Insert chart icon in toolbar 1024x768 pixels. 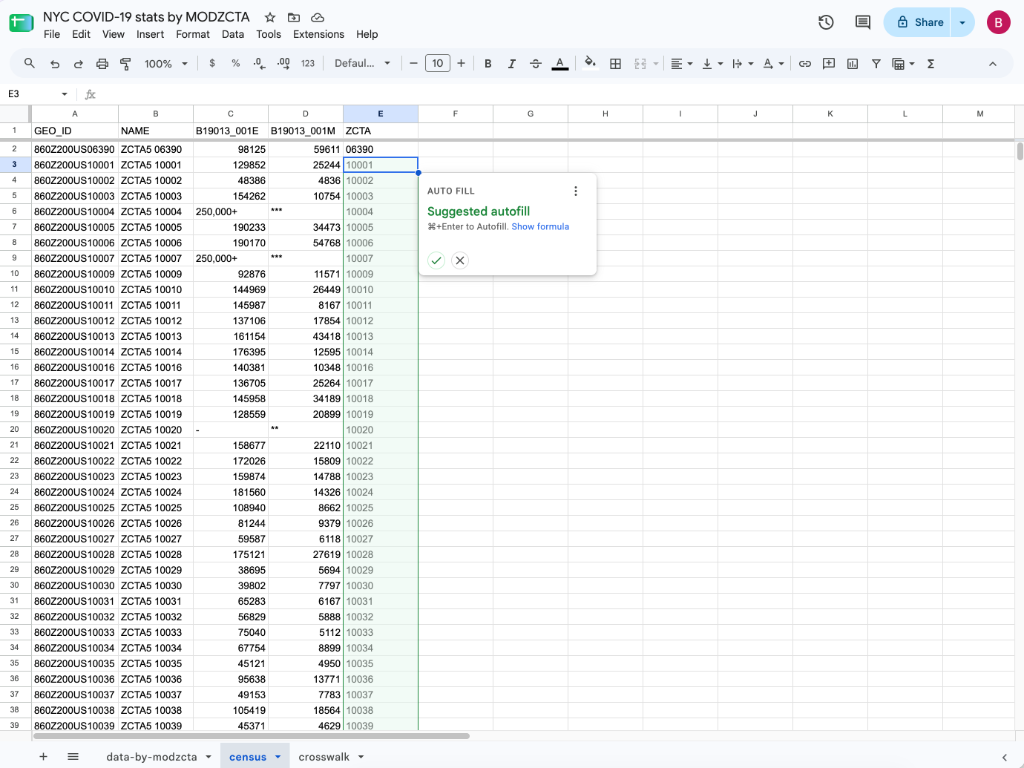coord(852,63)
